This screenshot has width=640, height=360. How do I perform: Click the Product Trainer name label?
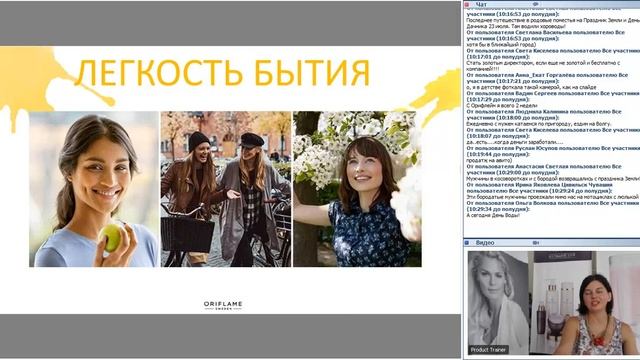coord(488,350)
